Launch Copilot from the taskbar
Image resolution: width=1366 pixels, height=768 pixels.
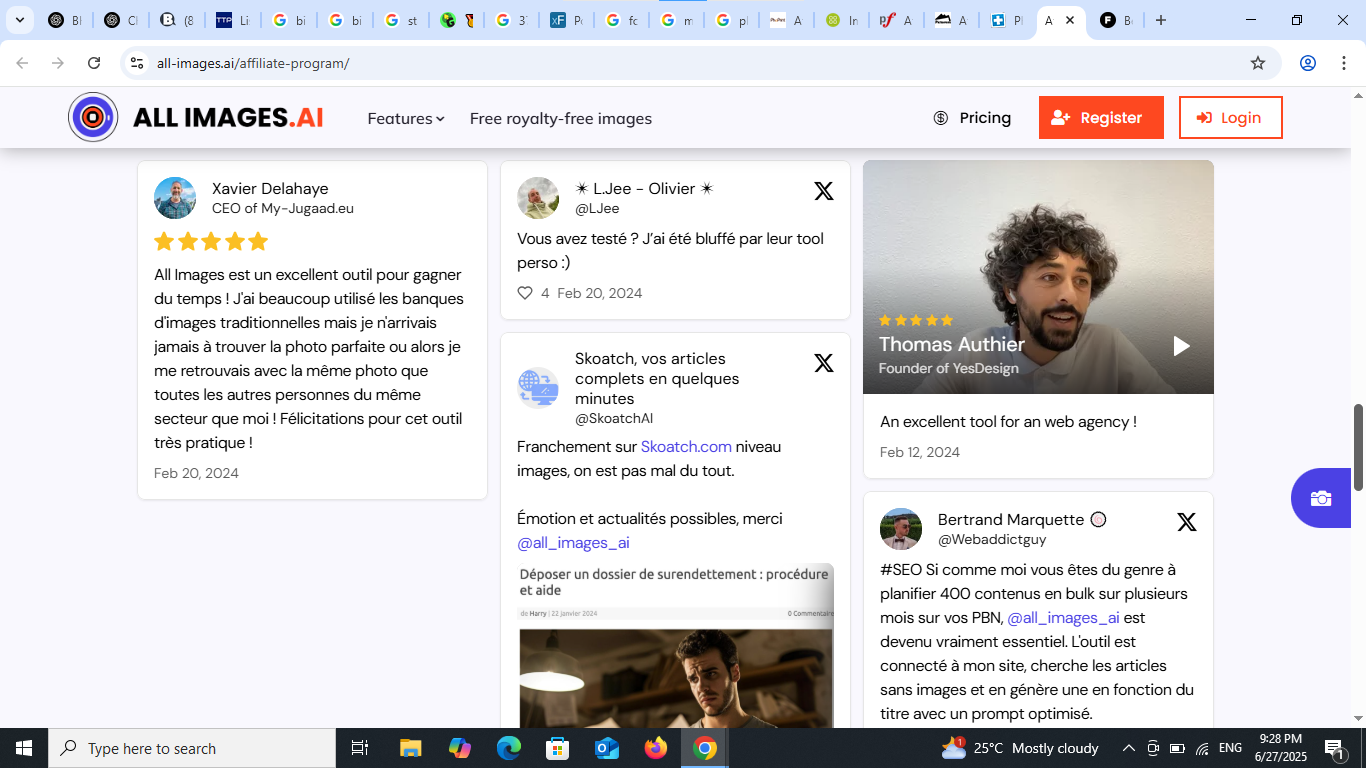[459, 748]
